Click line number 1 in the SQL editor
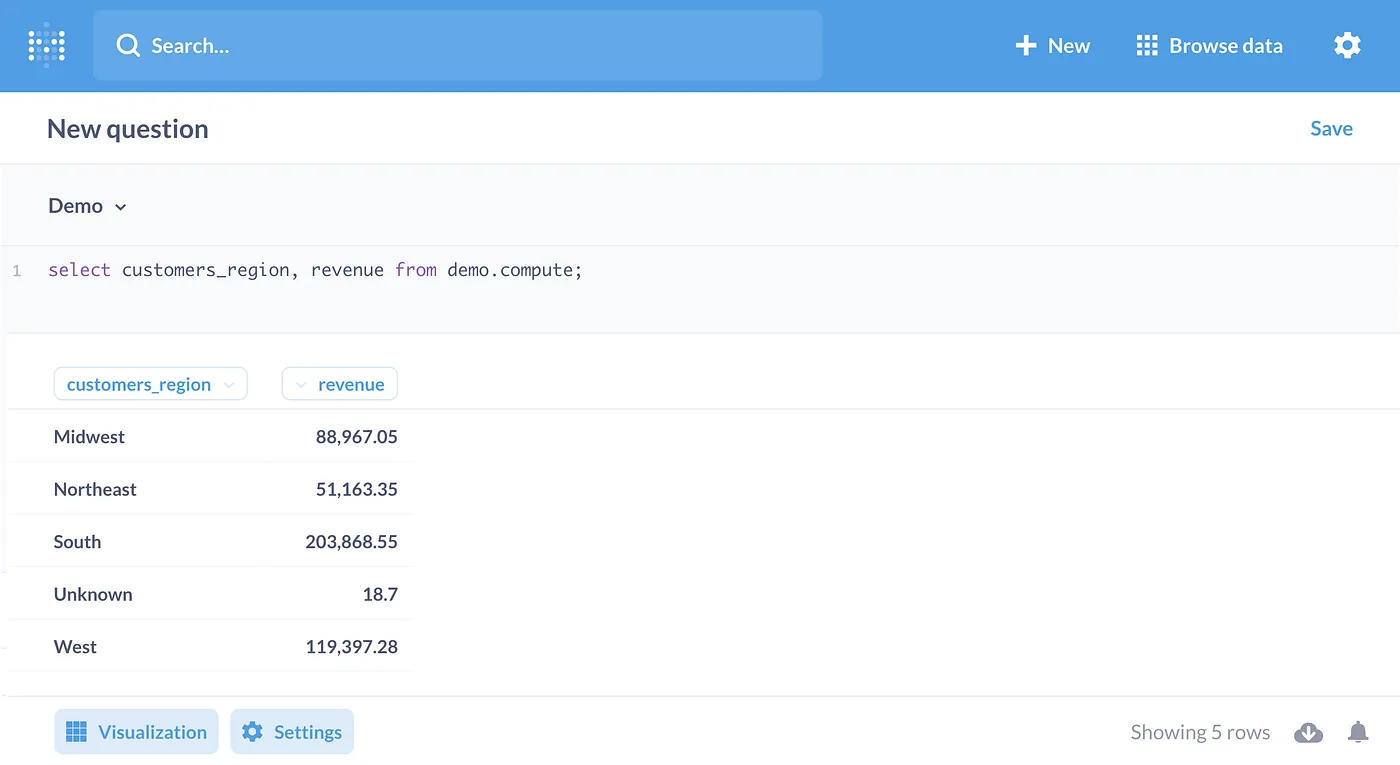Screen dimensions: 1400x765 point(16,270)
